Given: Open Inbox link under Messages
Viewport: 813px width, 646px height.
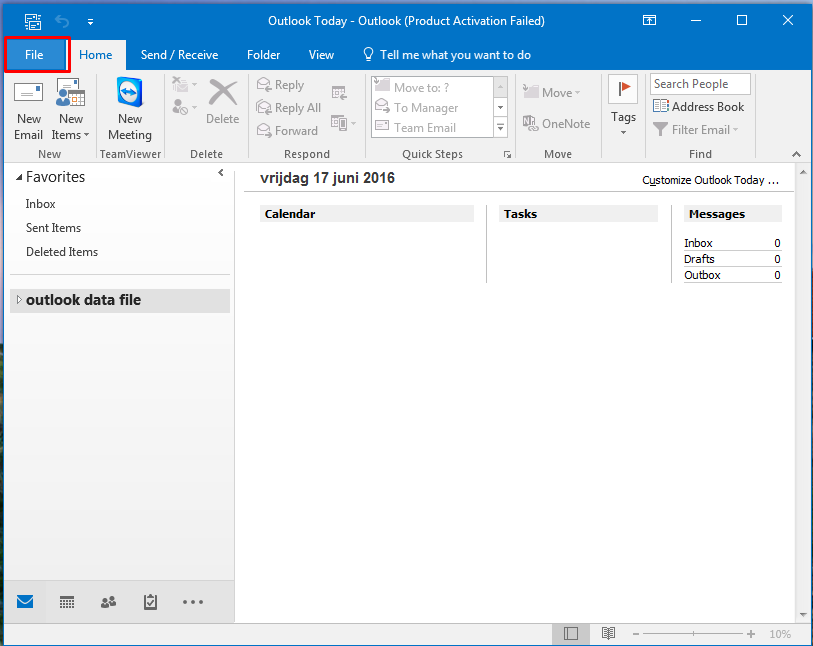Looking at the screenshot, I should click(x=698, y=243).
